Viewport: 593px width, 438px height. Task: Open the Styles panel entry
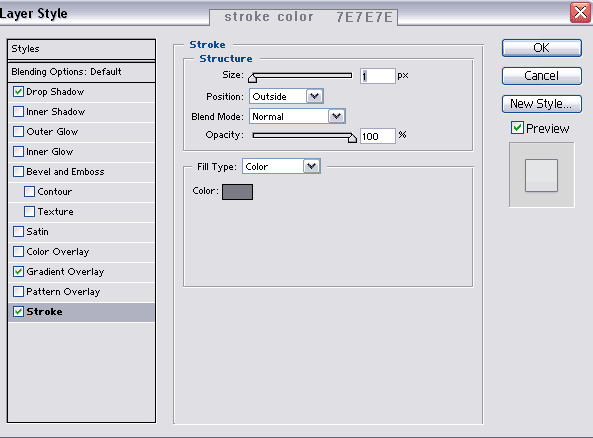[81, 49]
